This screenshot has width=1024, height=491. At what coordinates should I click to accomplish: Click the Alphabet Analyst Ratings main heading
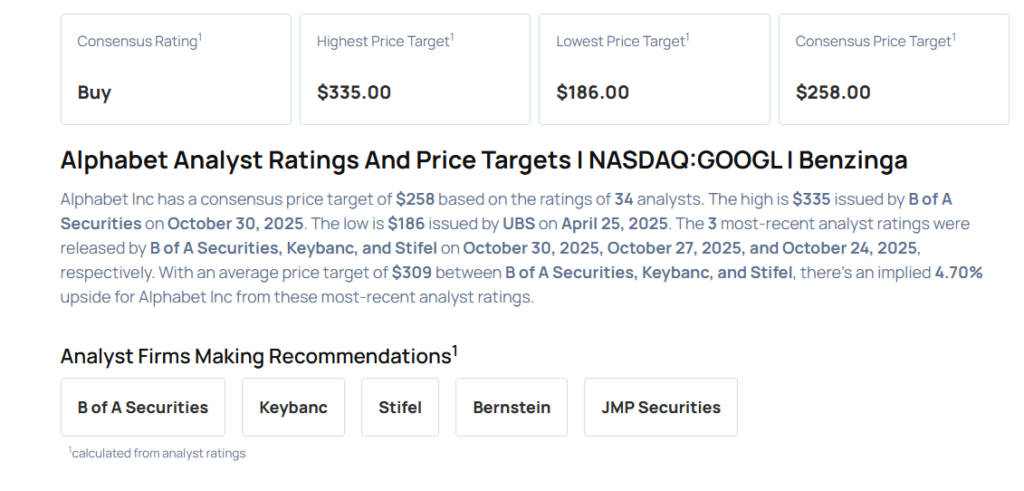484,160
